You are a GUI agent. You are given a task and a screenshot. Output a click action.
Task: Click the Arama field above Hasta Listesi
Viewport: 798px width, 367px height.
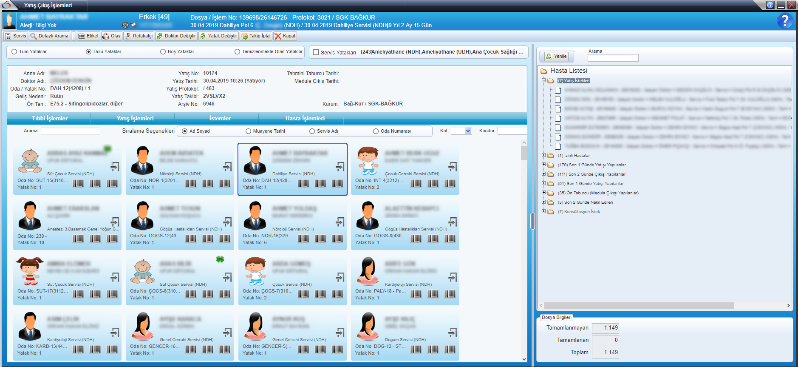tap(613, 58)
